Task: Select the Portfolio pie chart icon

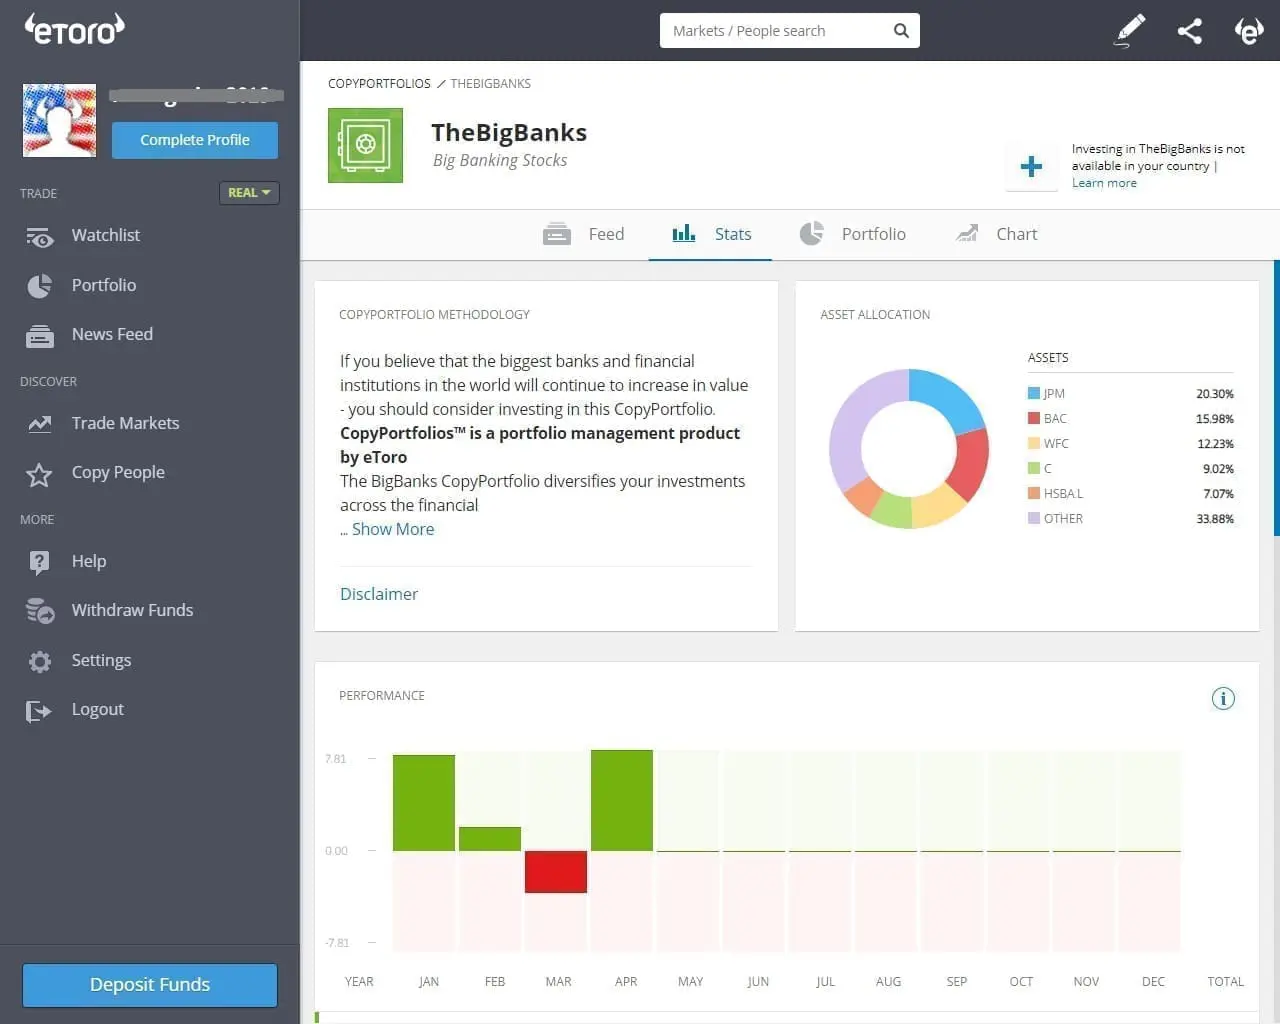Action: pyautogui.click(x=38, y=285)
